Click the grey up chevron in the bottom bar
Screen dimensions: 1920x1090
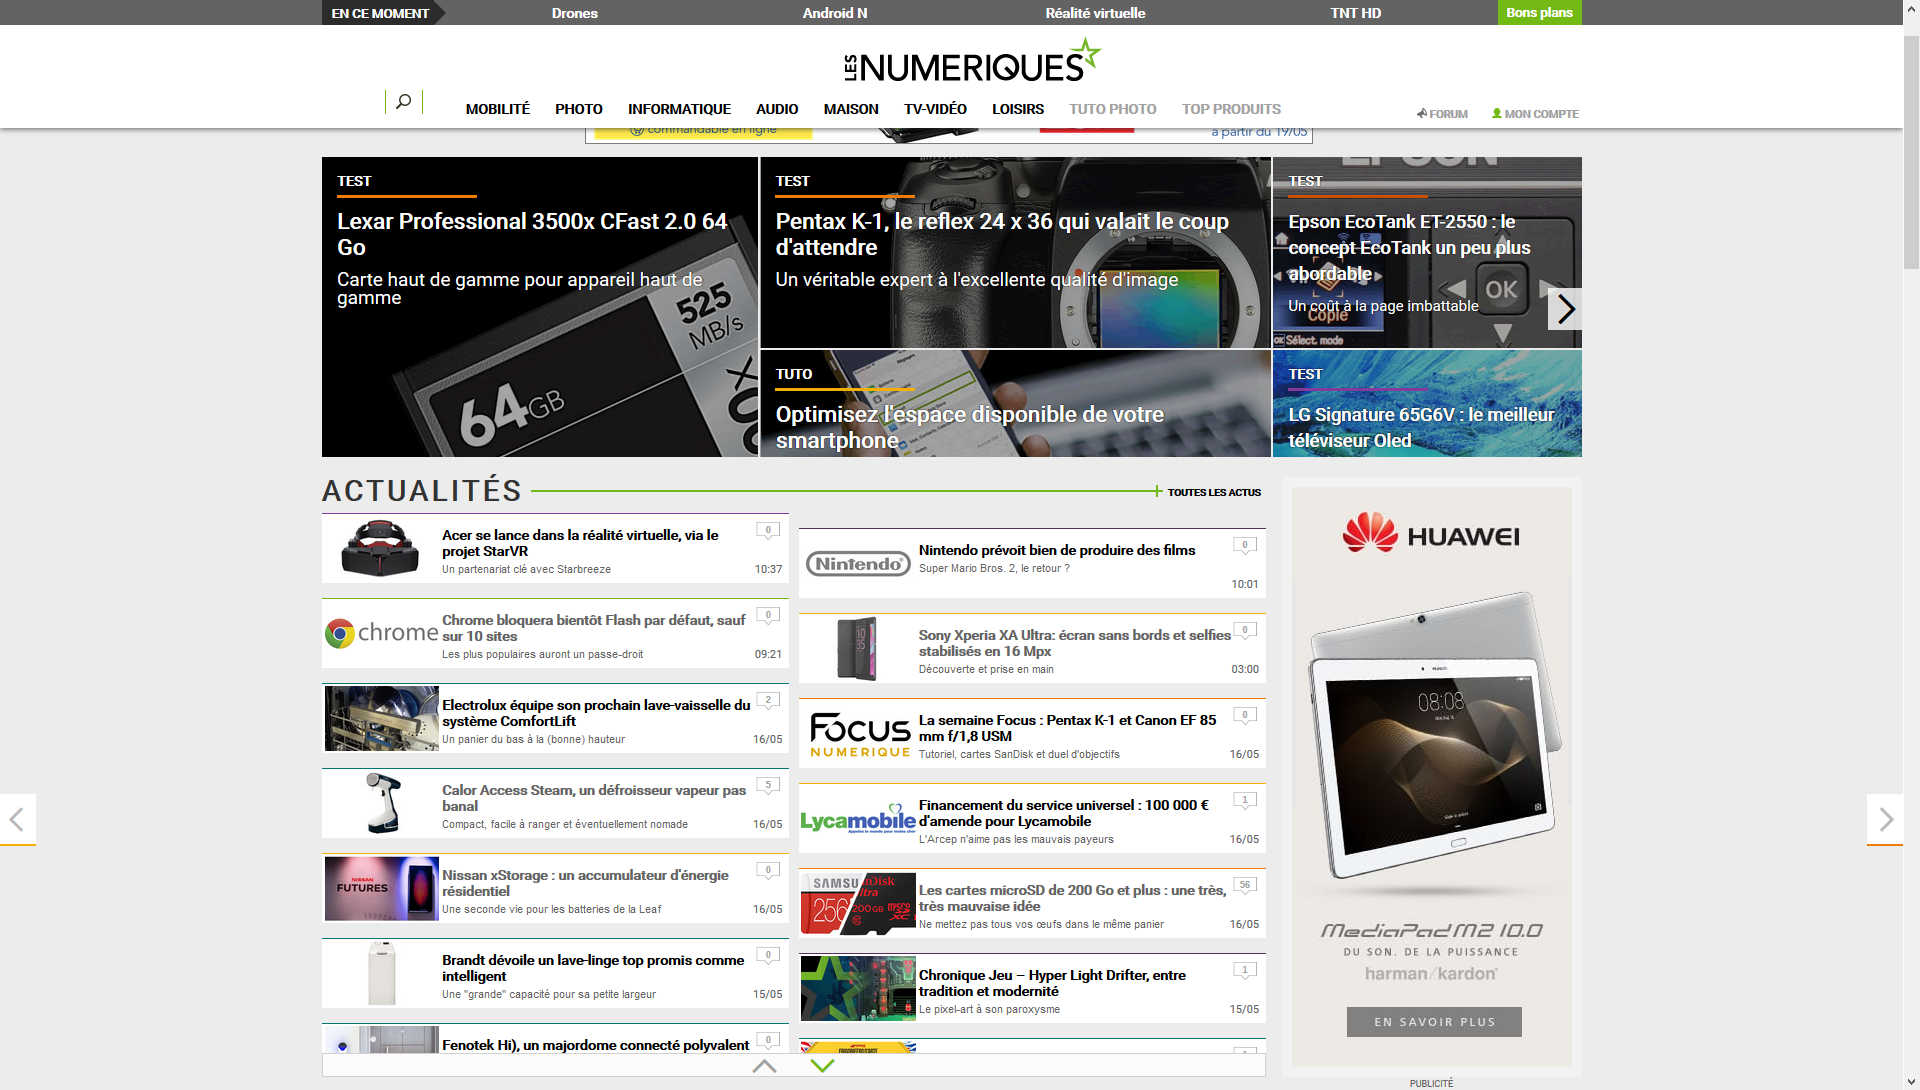pos(764,1066)
